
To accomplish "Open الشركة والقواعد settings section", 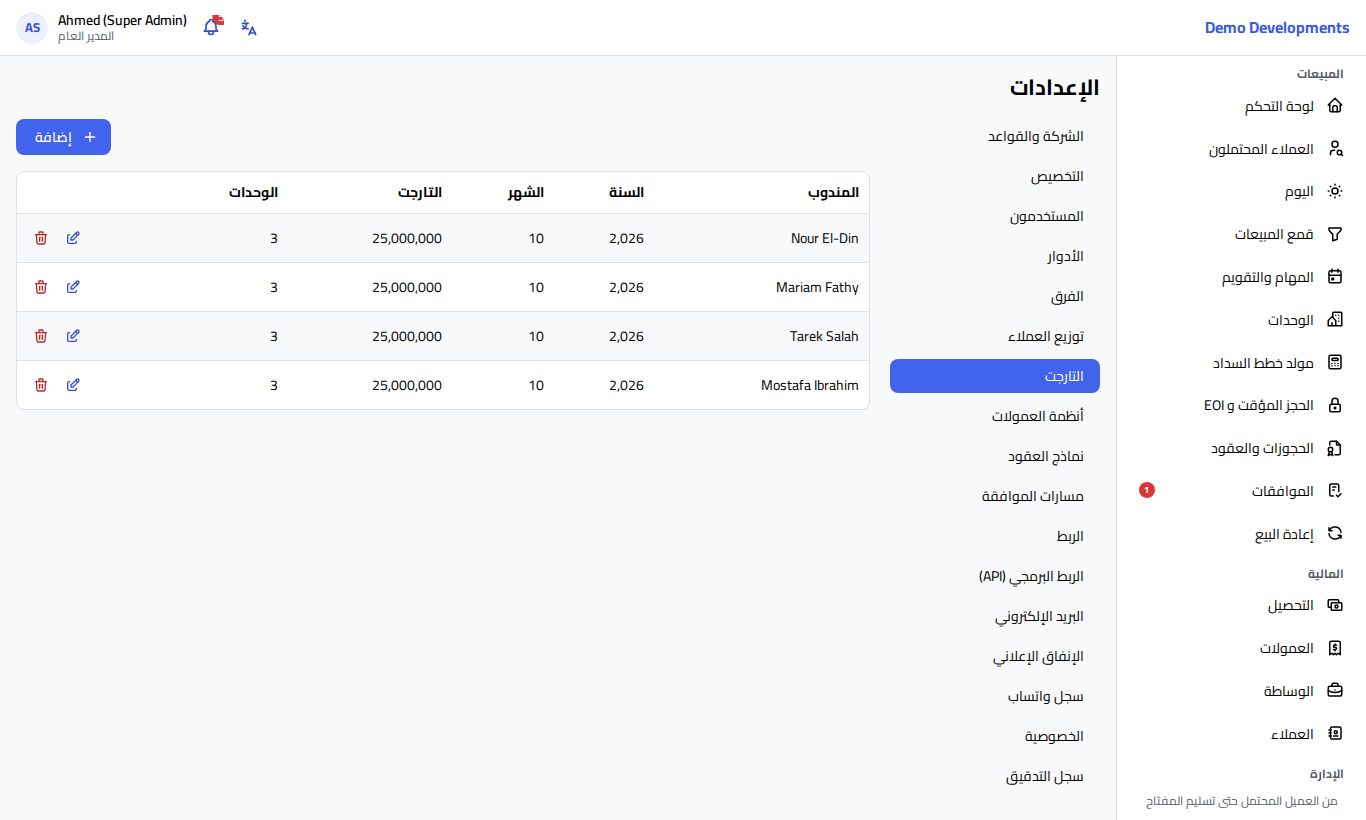I will (x=995, y=136).
